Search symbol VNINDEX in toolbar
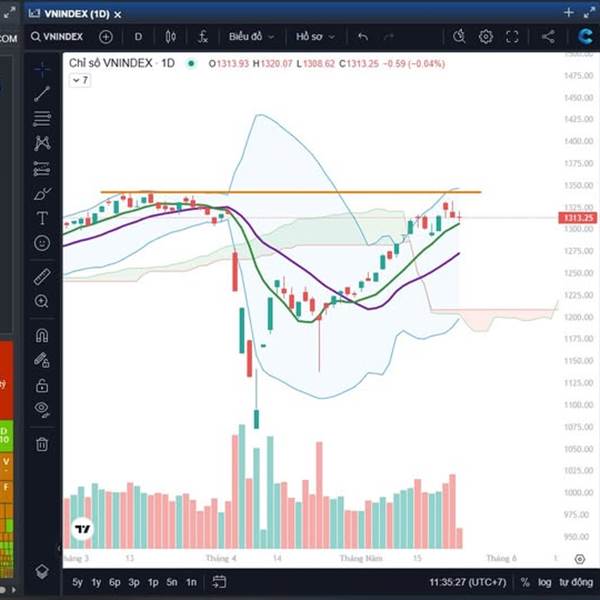Screen dimensions: 600x600 click(57, 37)
